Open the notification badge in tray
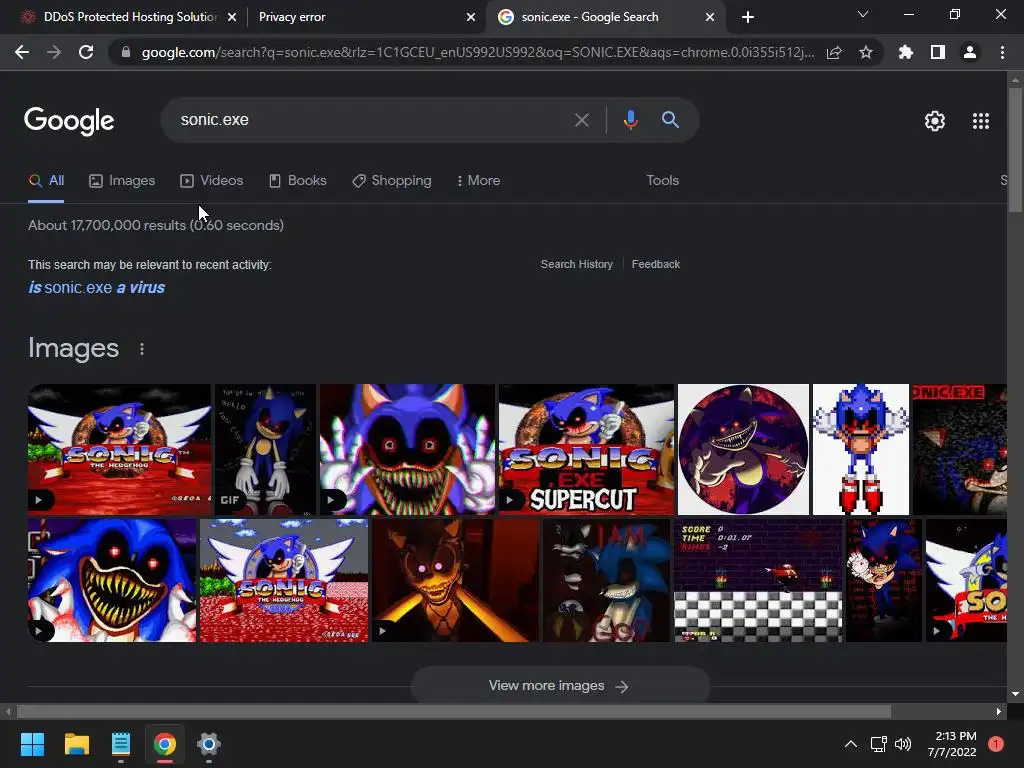This screenshot has height=768, width=1024. pos(996,744)
